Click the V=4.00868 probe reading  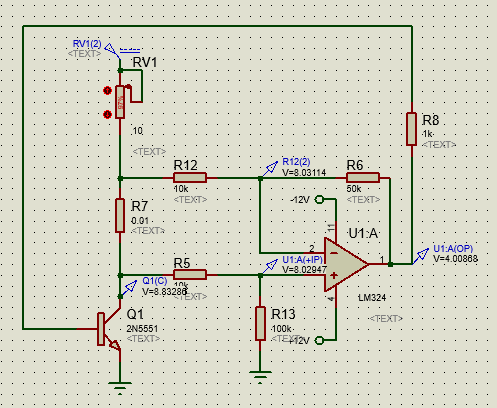[455, 259]
